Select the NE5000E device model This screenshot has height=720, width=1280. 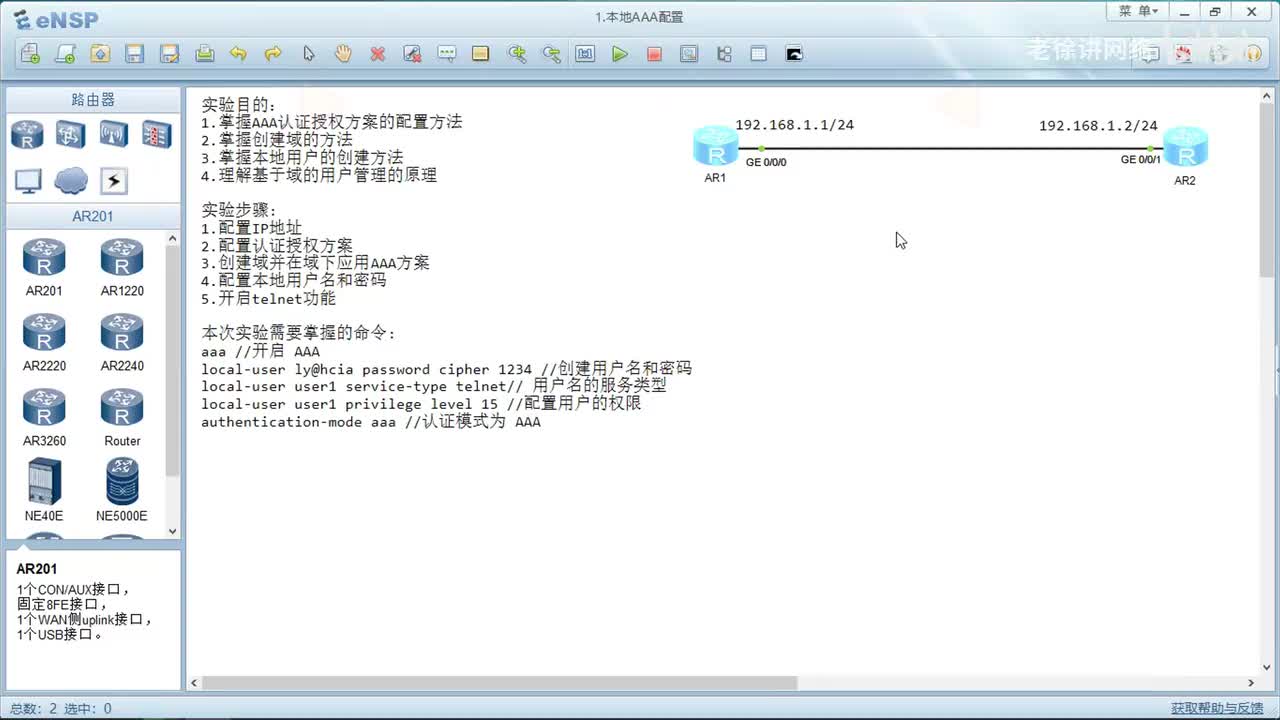pos(122,490)
